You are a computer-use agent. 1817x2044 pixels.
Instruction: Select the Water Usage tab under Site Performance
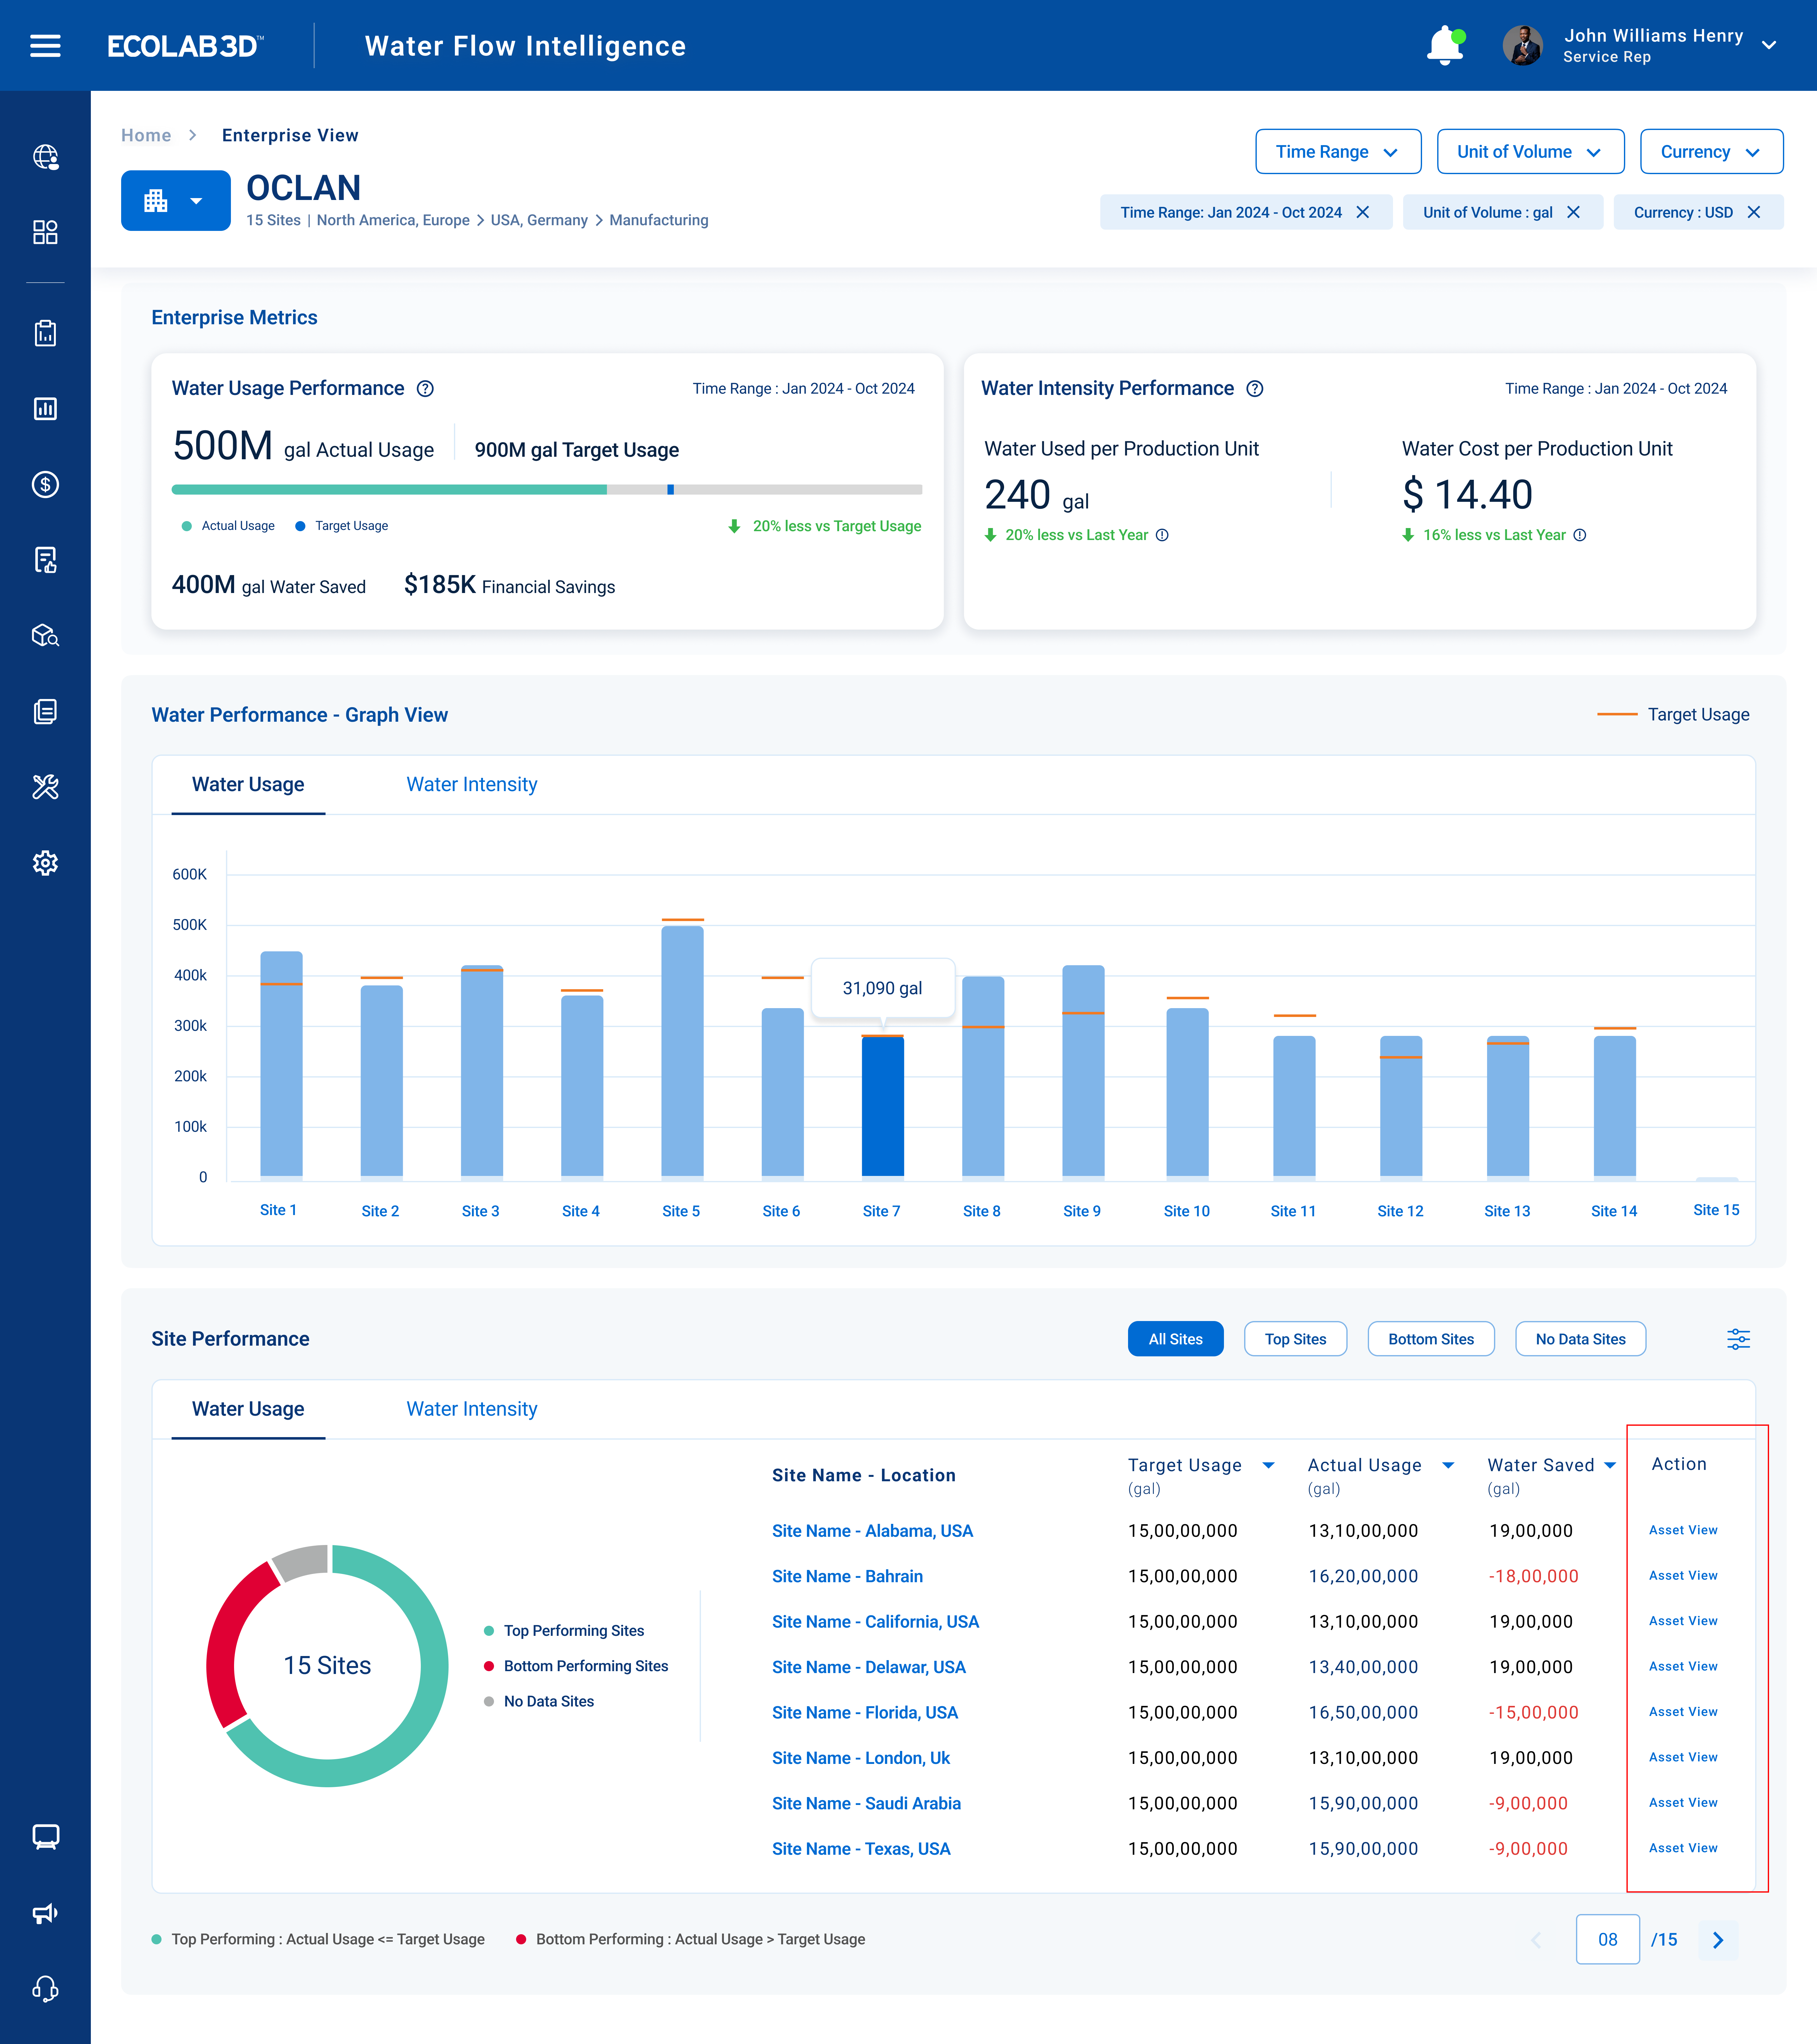tap(248, 1409)
